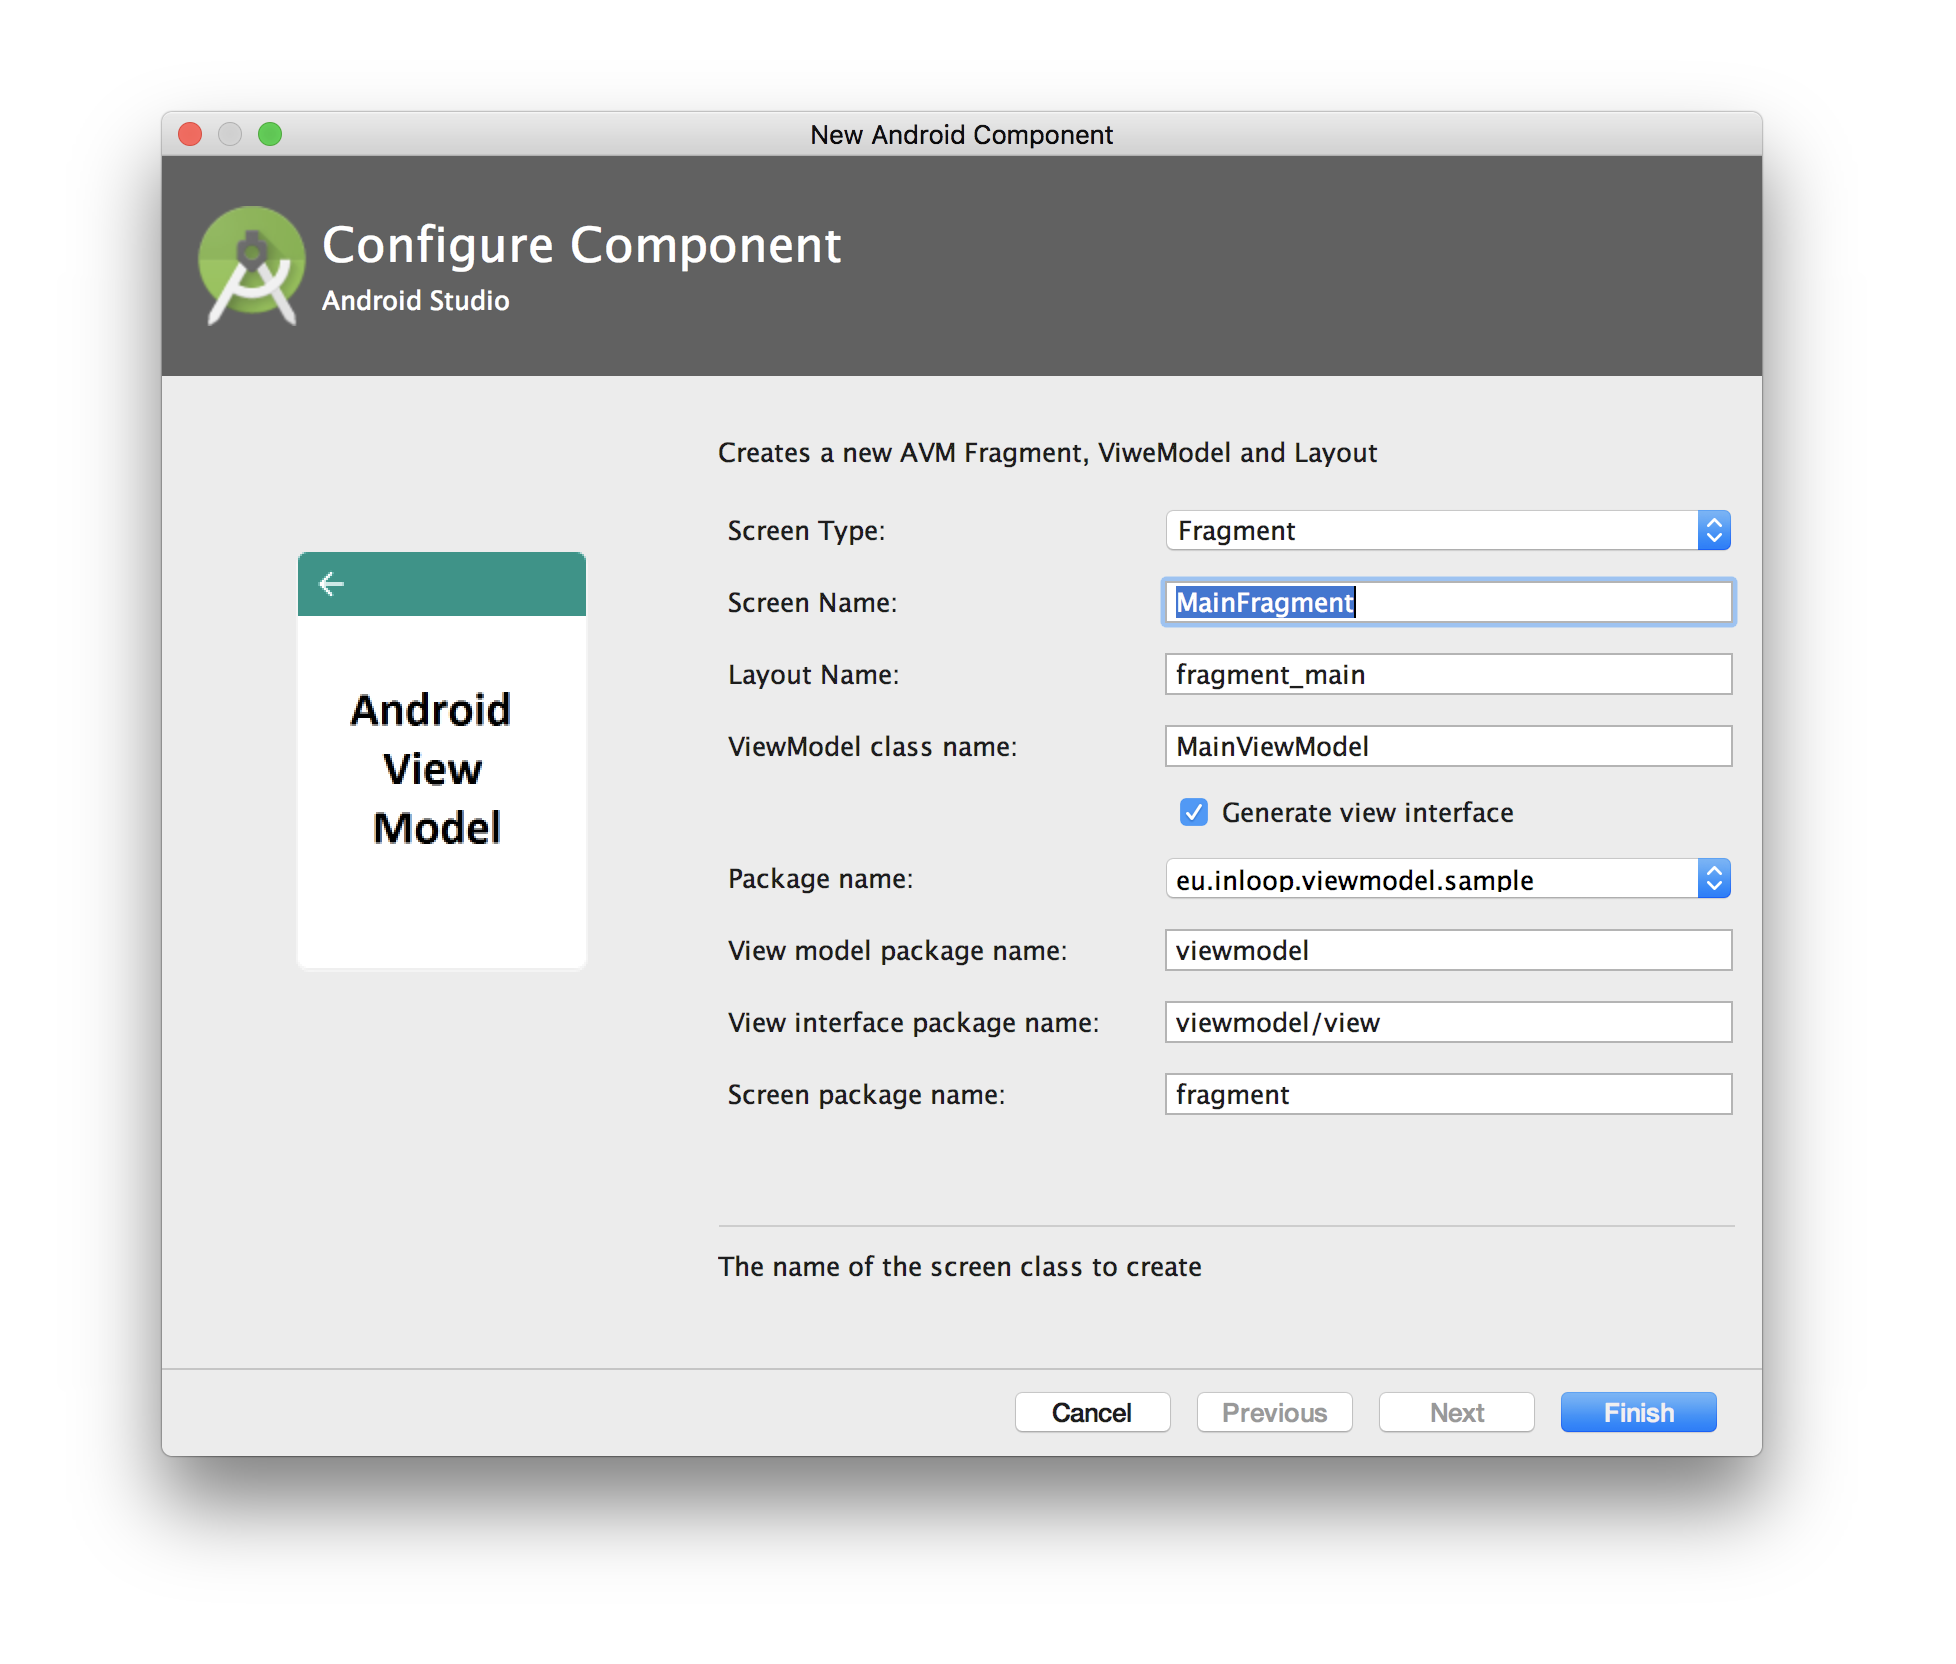Click the Next button

click(1456, 1412)
